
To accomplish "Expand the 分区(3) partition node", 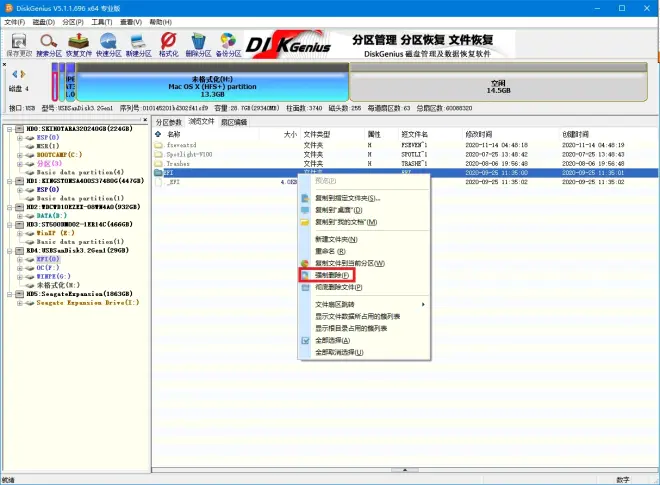I will click(19, 164).
